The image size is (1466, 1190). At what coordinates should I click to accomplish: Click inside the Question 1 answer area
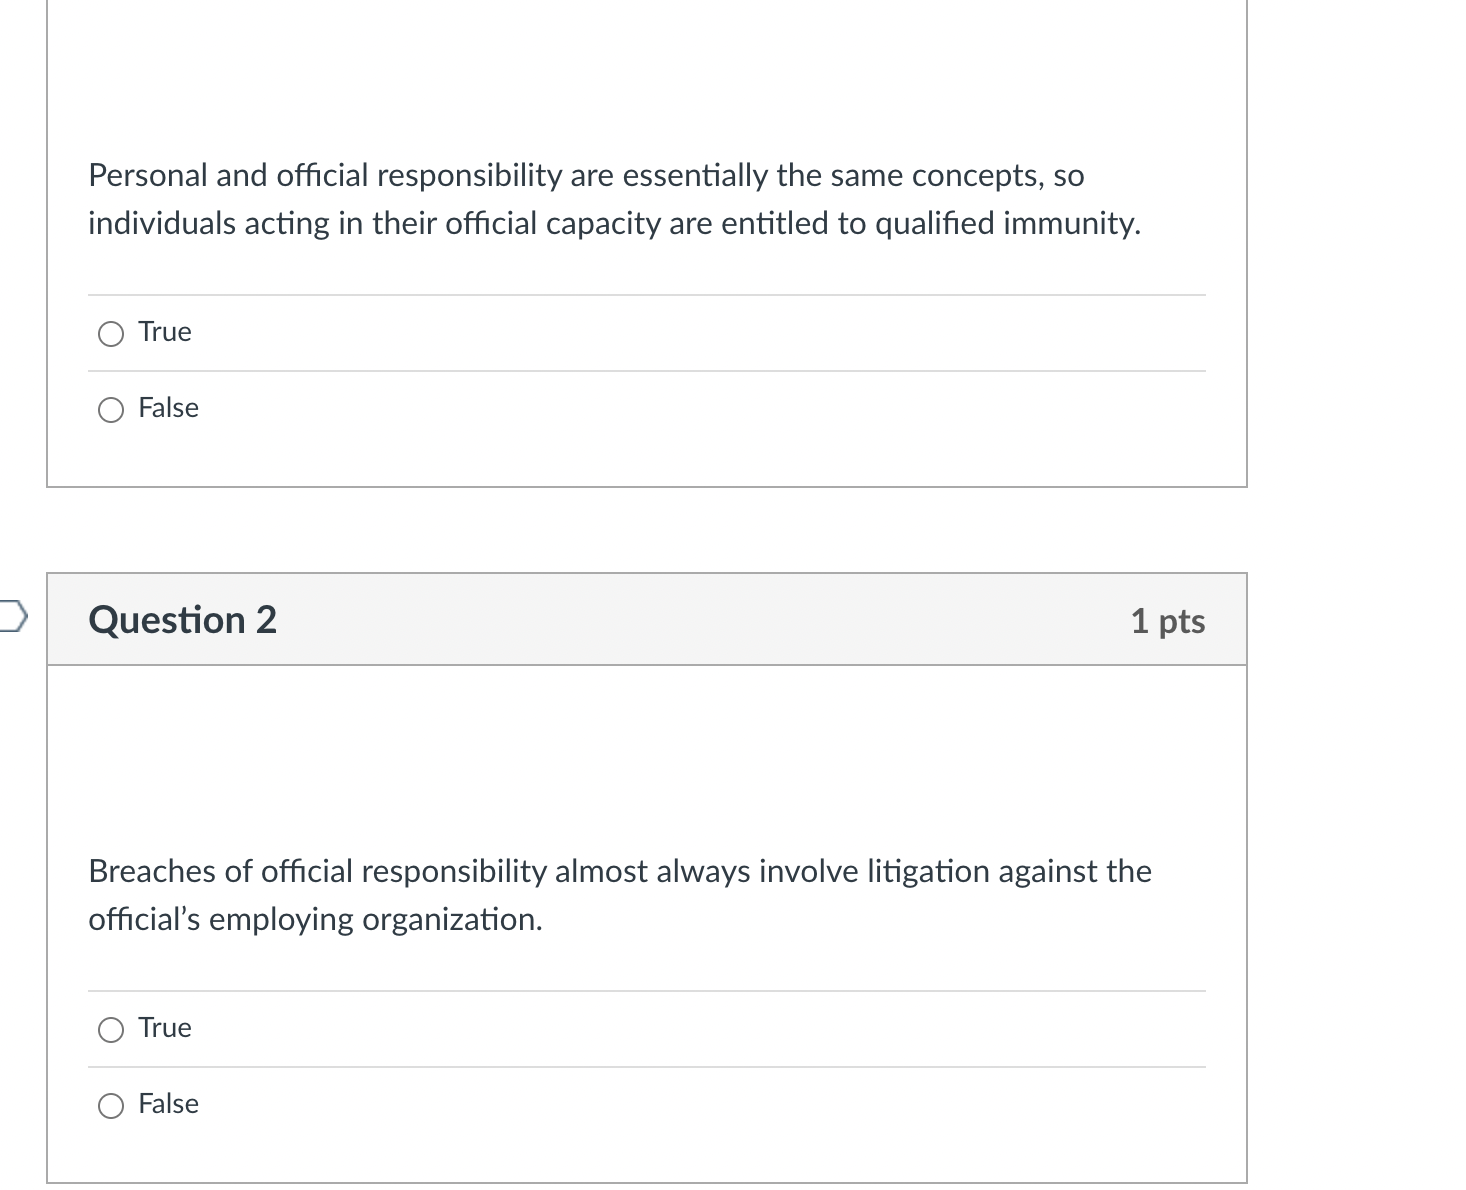(x=648, y=370)
